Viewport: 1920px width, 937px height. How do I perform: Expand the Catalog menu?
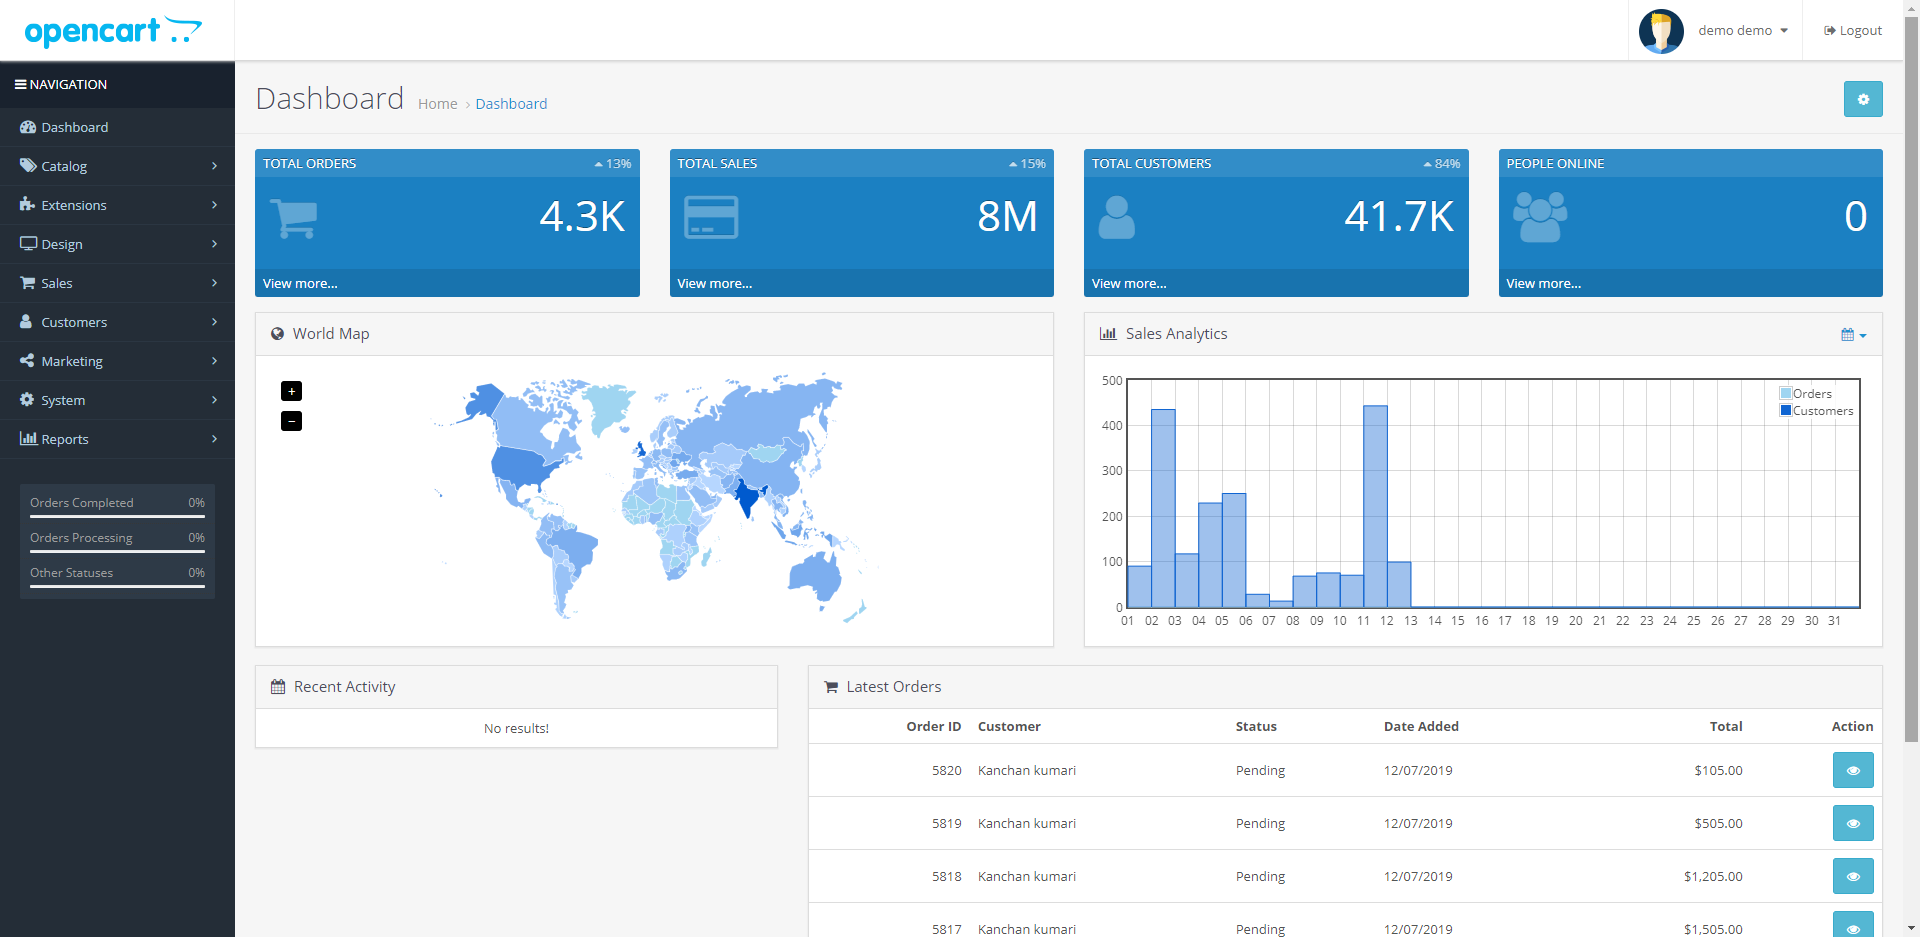[x=117, y=166]
